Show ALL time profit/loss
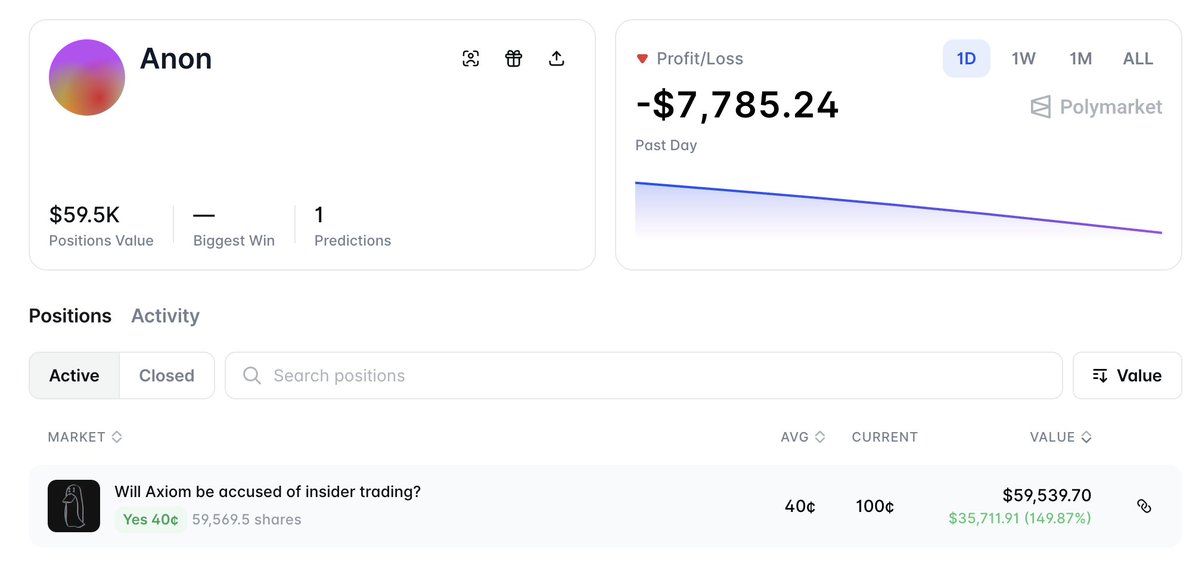 click(1138, 58)
